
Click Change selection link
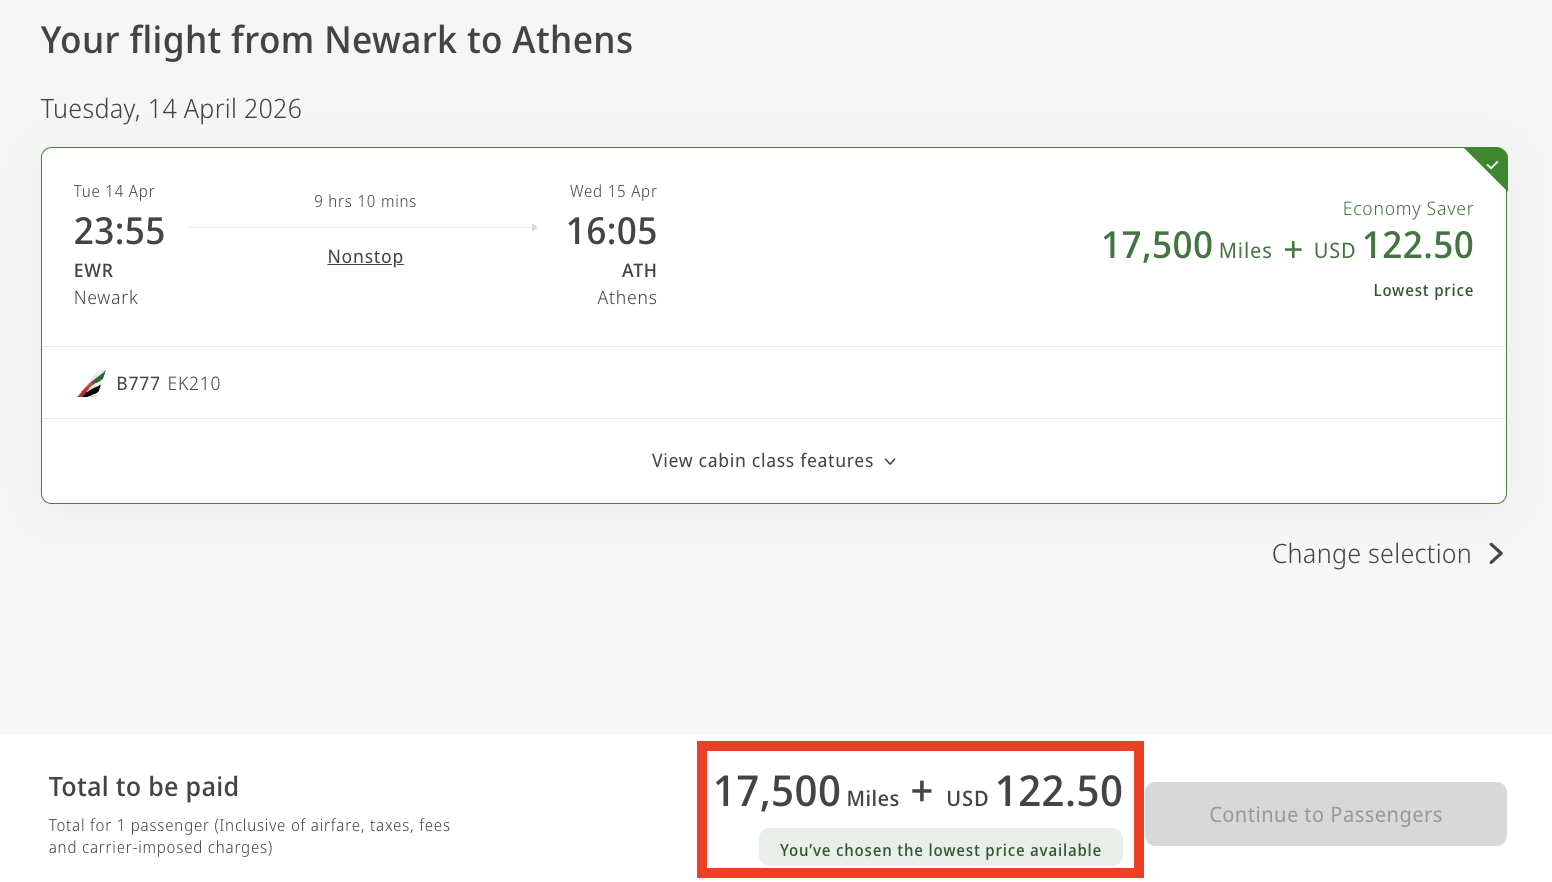coord(1371,554)
